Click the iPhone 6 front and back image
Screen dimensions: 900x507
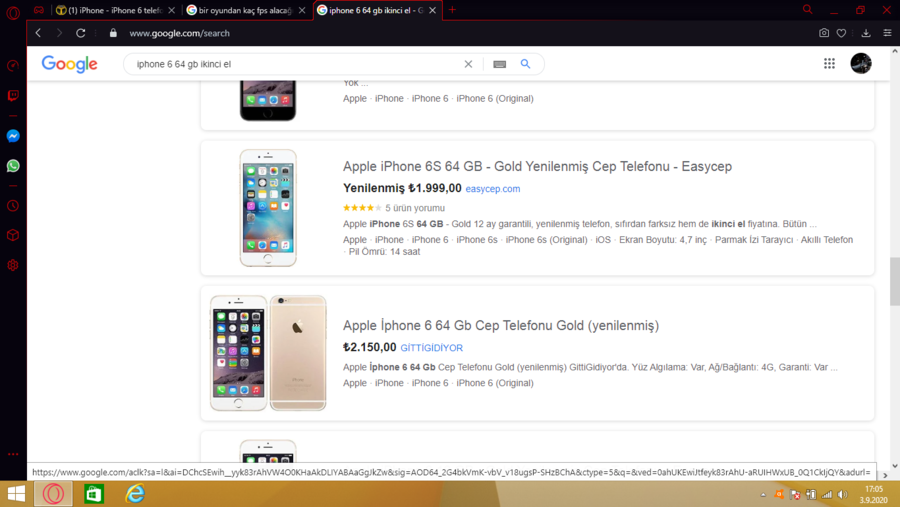click(x=268, y=353)
